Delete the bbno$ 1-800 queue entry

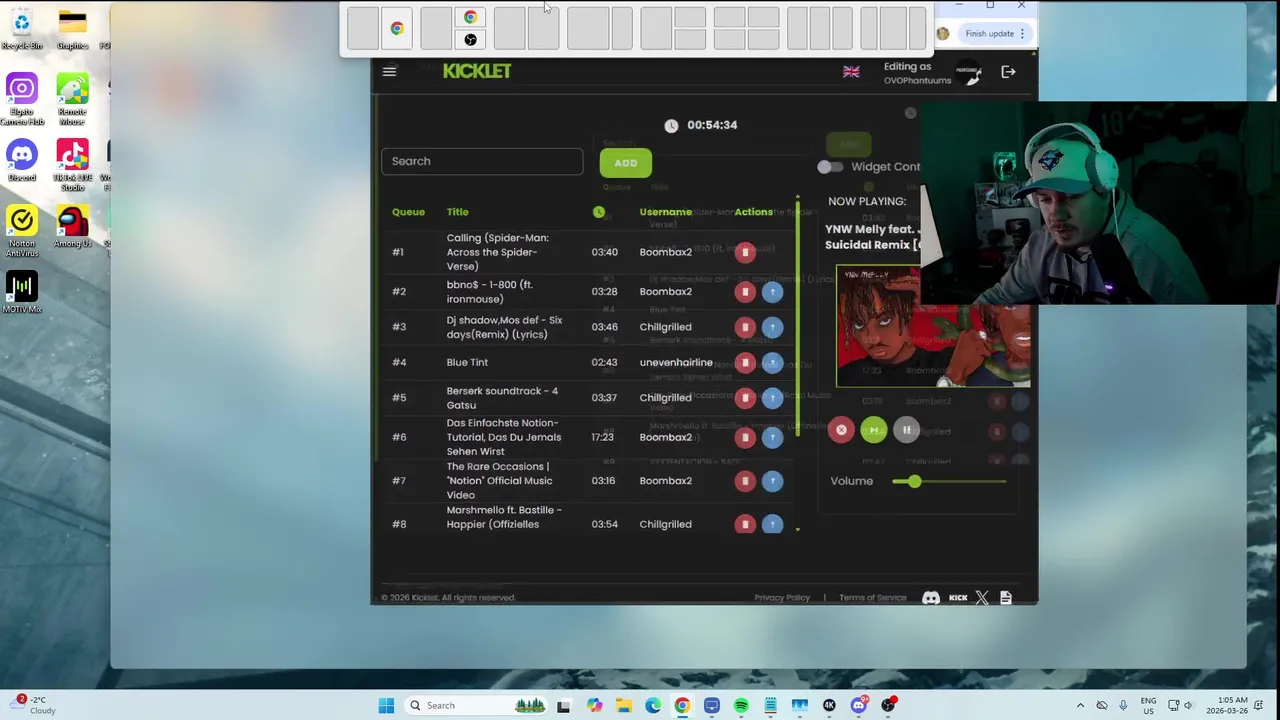click(745, 292)
